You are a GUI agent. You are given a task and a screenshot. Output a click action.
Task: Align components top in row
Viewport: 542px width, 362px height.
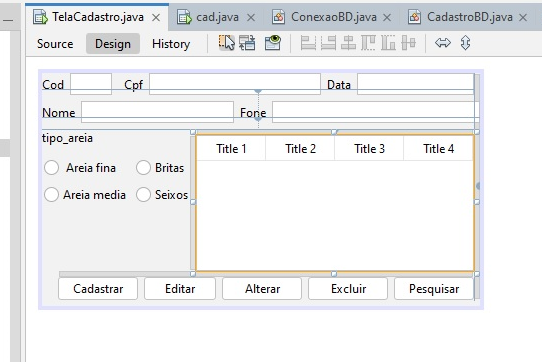[x=368, y=43]
